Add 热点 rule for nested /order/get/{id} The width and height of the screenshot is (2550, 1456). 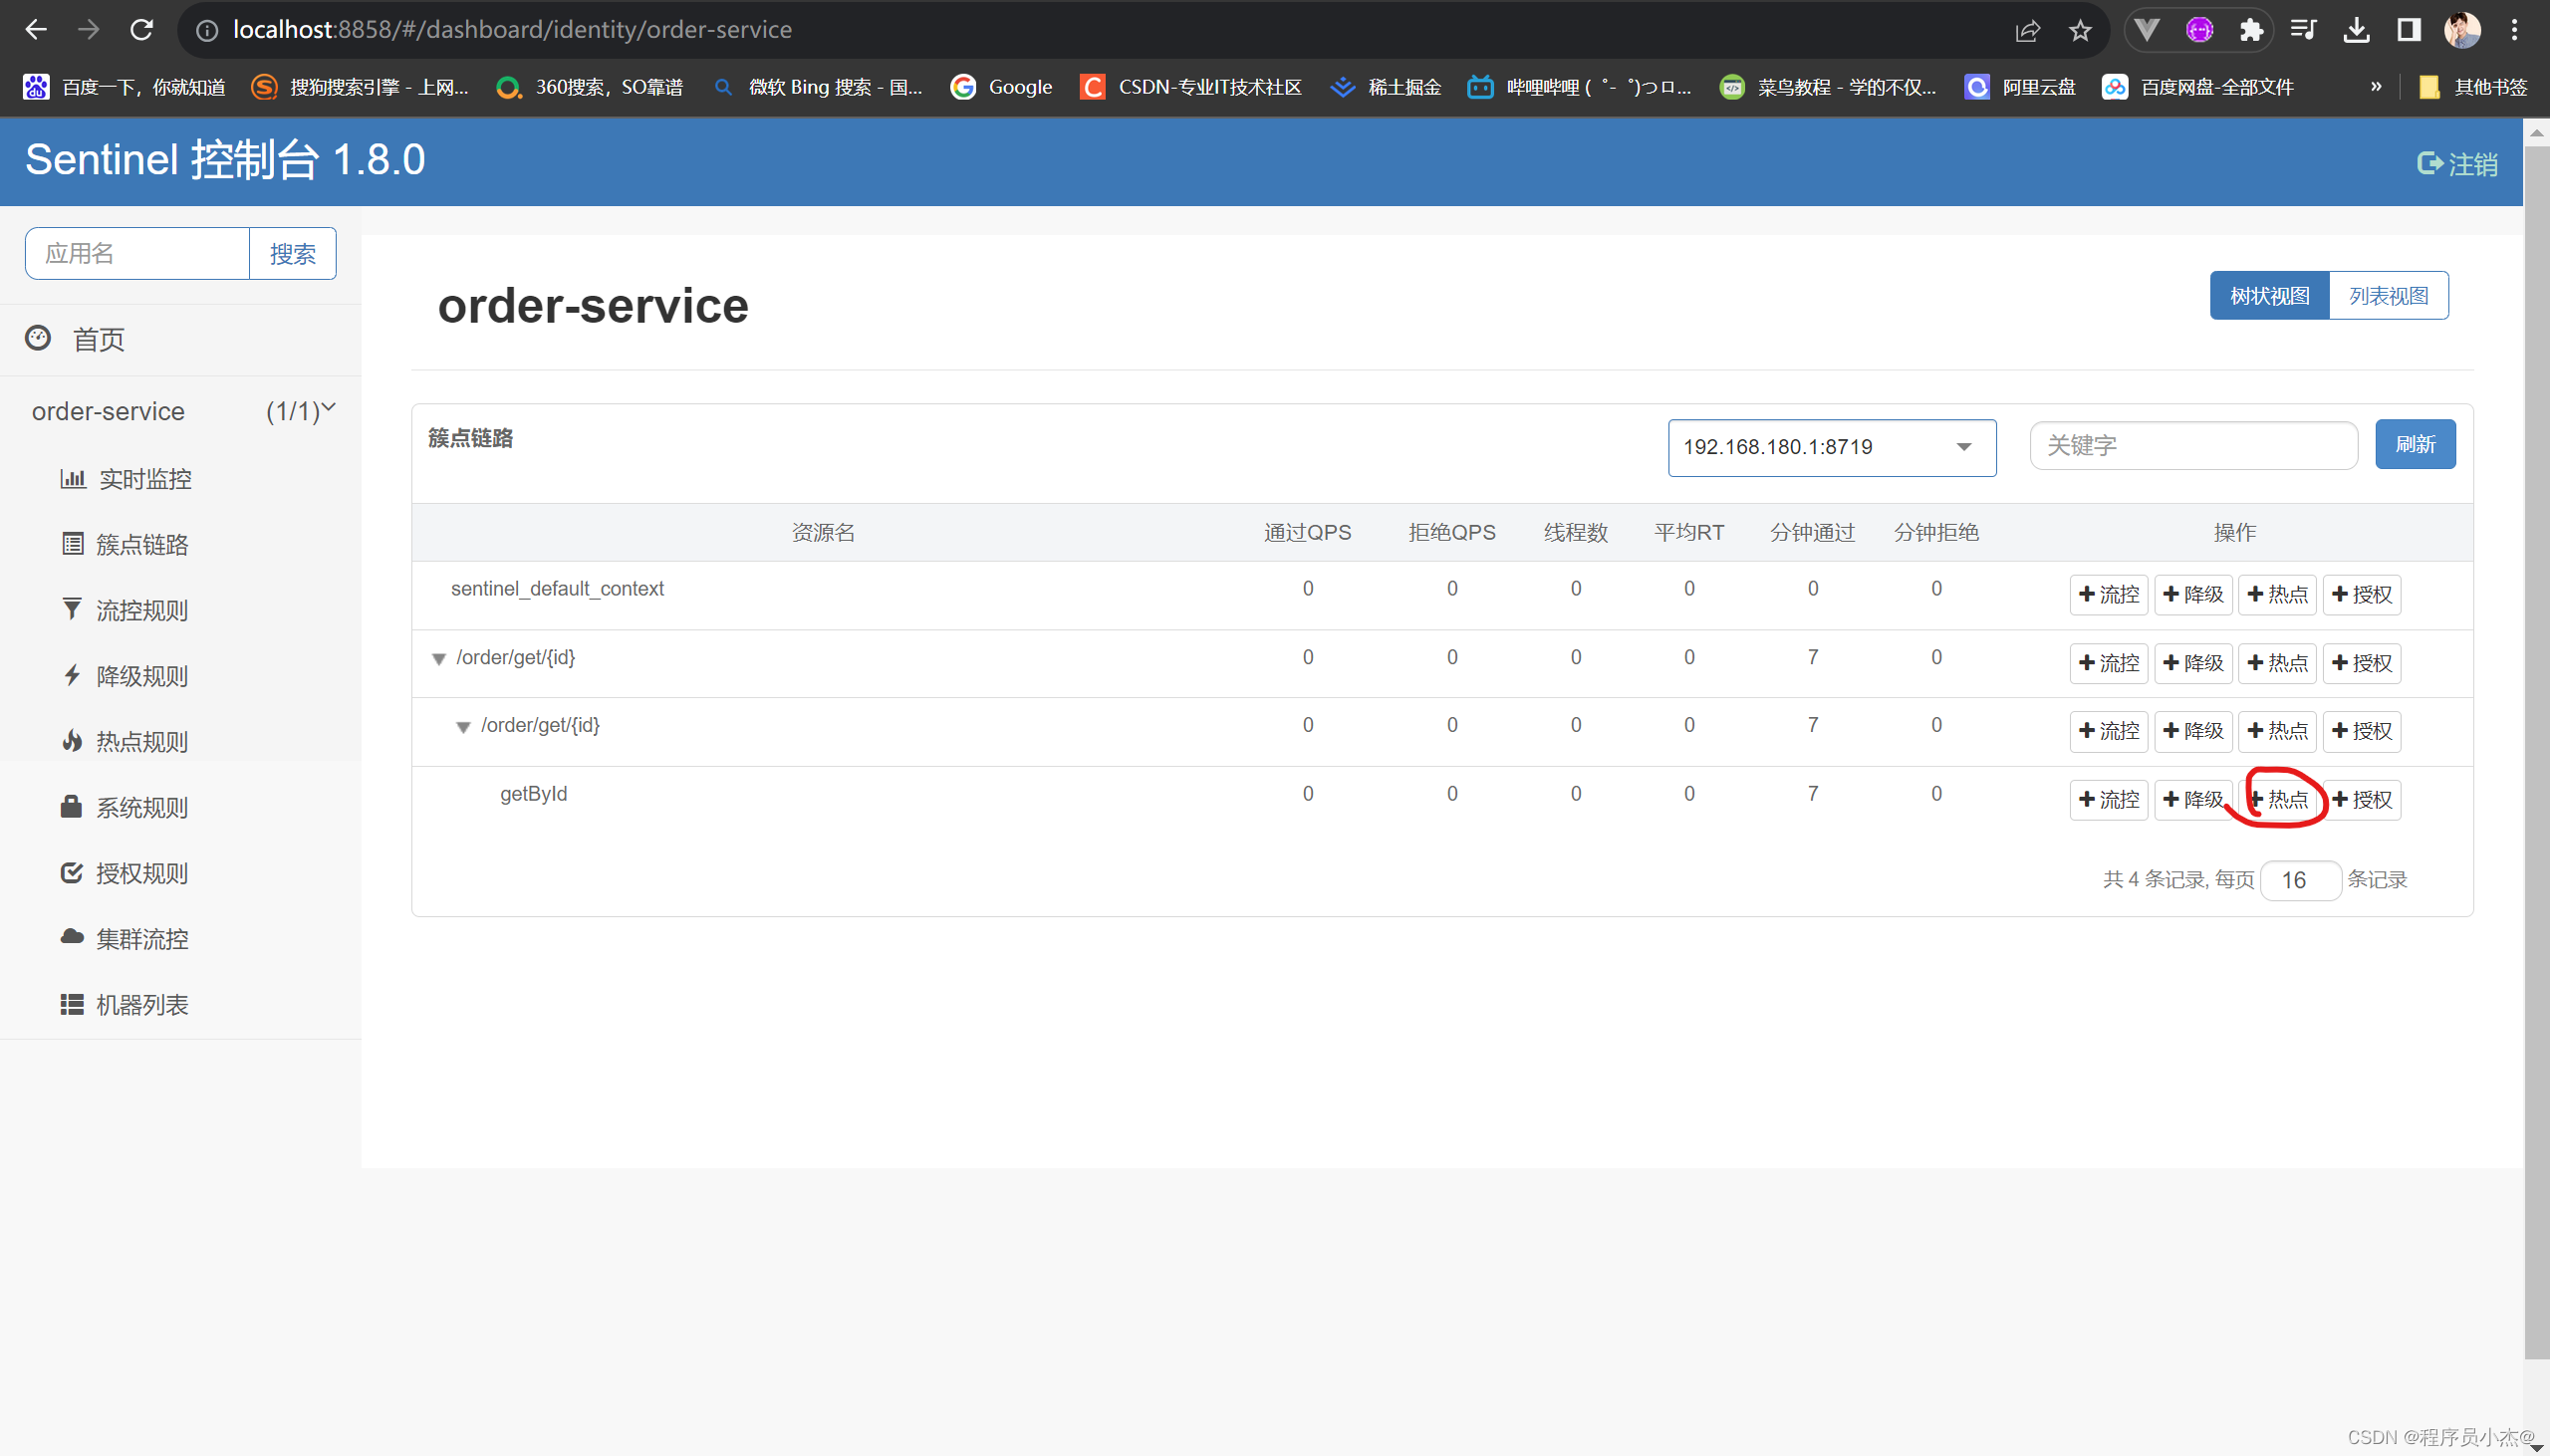click(2277, 731)
